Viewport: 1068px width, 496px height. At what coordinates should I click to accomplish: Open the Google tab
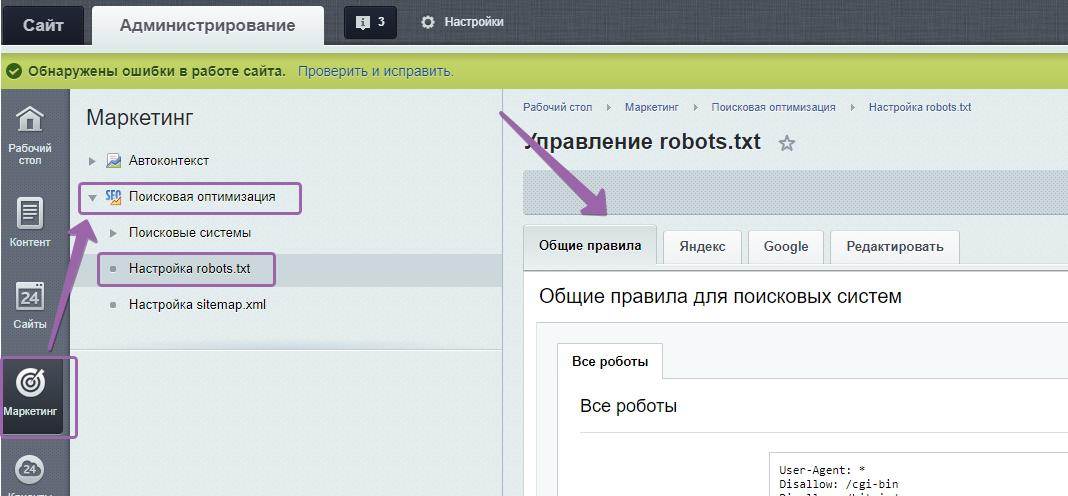(x=786, y=247)
